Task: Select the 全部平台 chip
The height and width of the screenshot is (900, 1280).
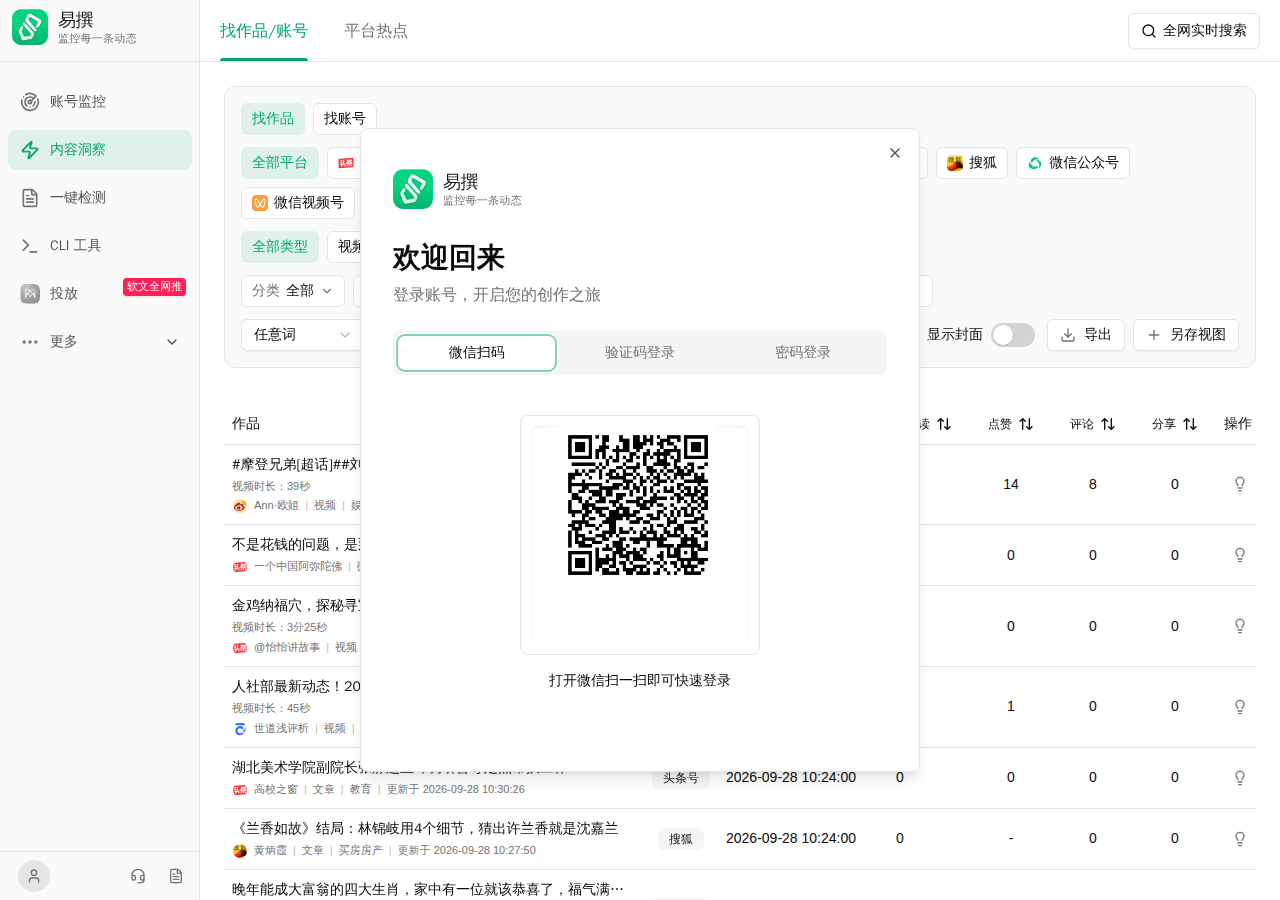Action: (x=280, y=163)
